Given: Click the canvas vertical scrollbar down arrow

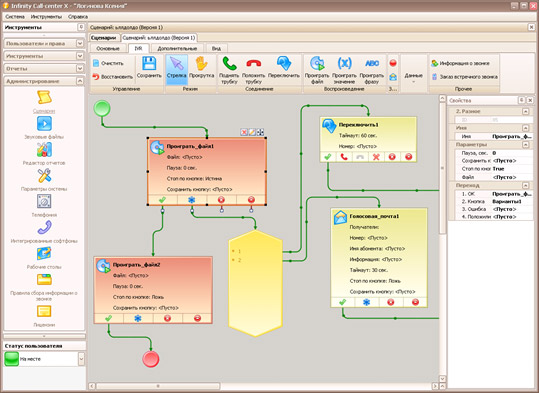Looking at the screenshot, I should tap(442, 379).
